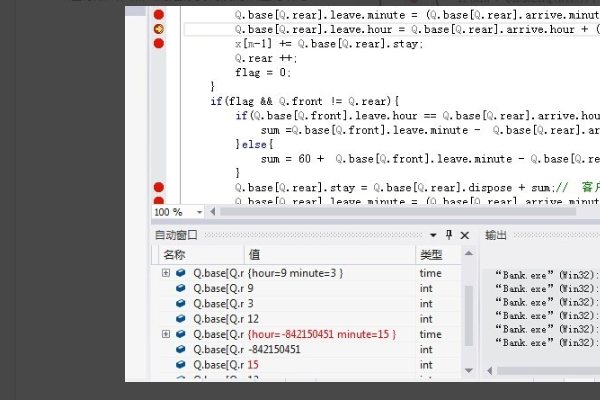Open the 100 % zoom dropdown
Viewport: 600px width, 400px height.
point(199,212)
